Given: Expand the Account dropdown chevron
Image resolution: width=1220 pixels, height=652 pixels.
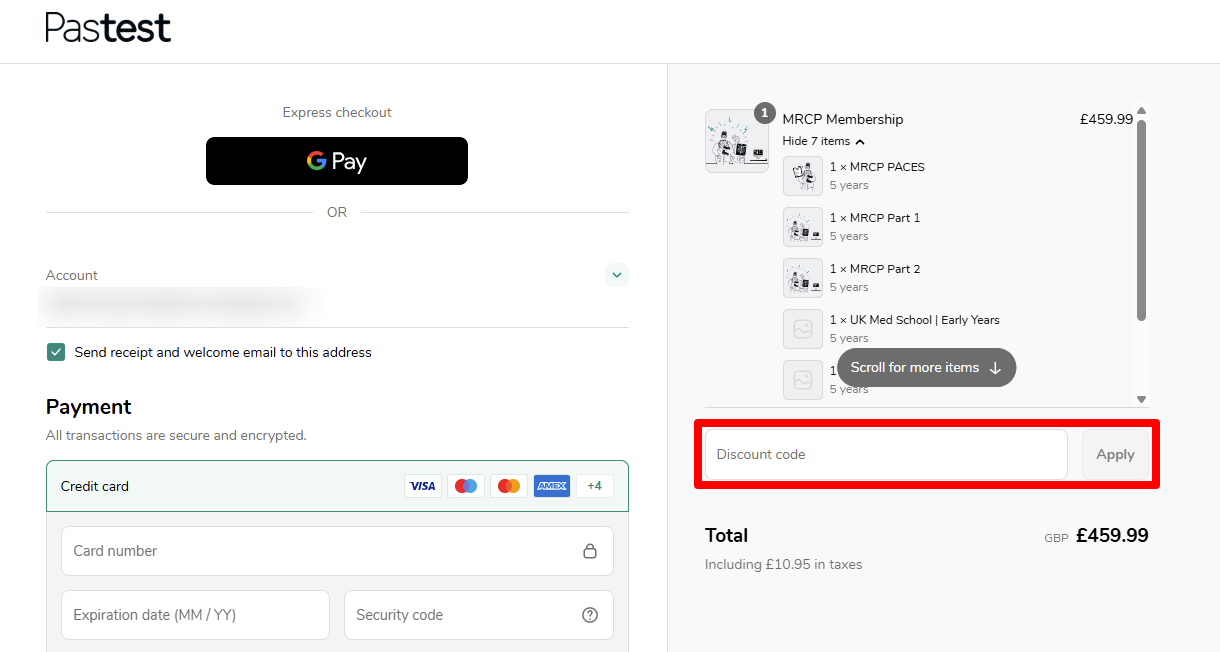Looking at the screenshot, I should click(617, 275).
